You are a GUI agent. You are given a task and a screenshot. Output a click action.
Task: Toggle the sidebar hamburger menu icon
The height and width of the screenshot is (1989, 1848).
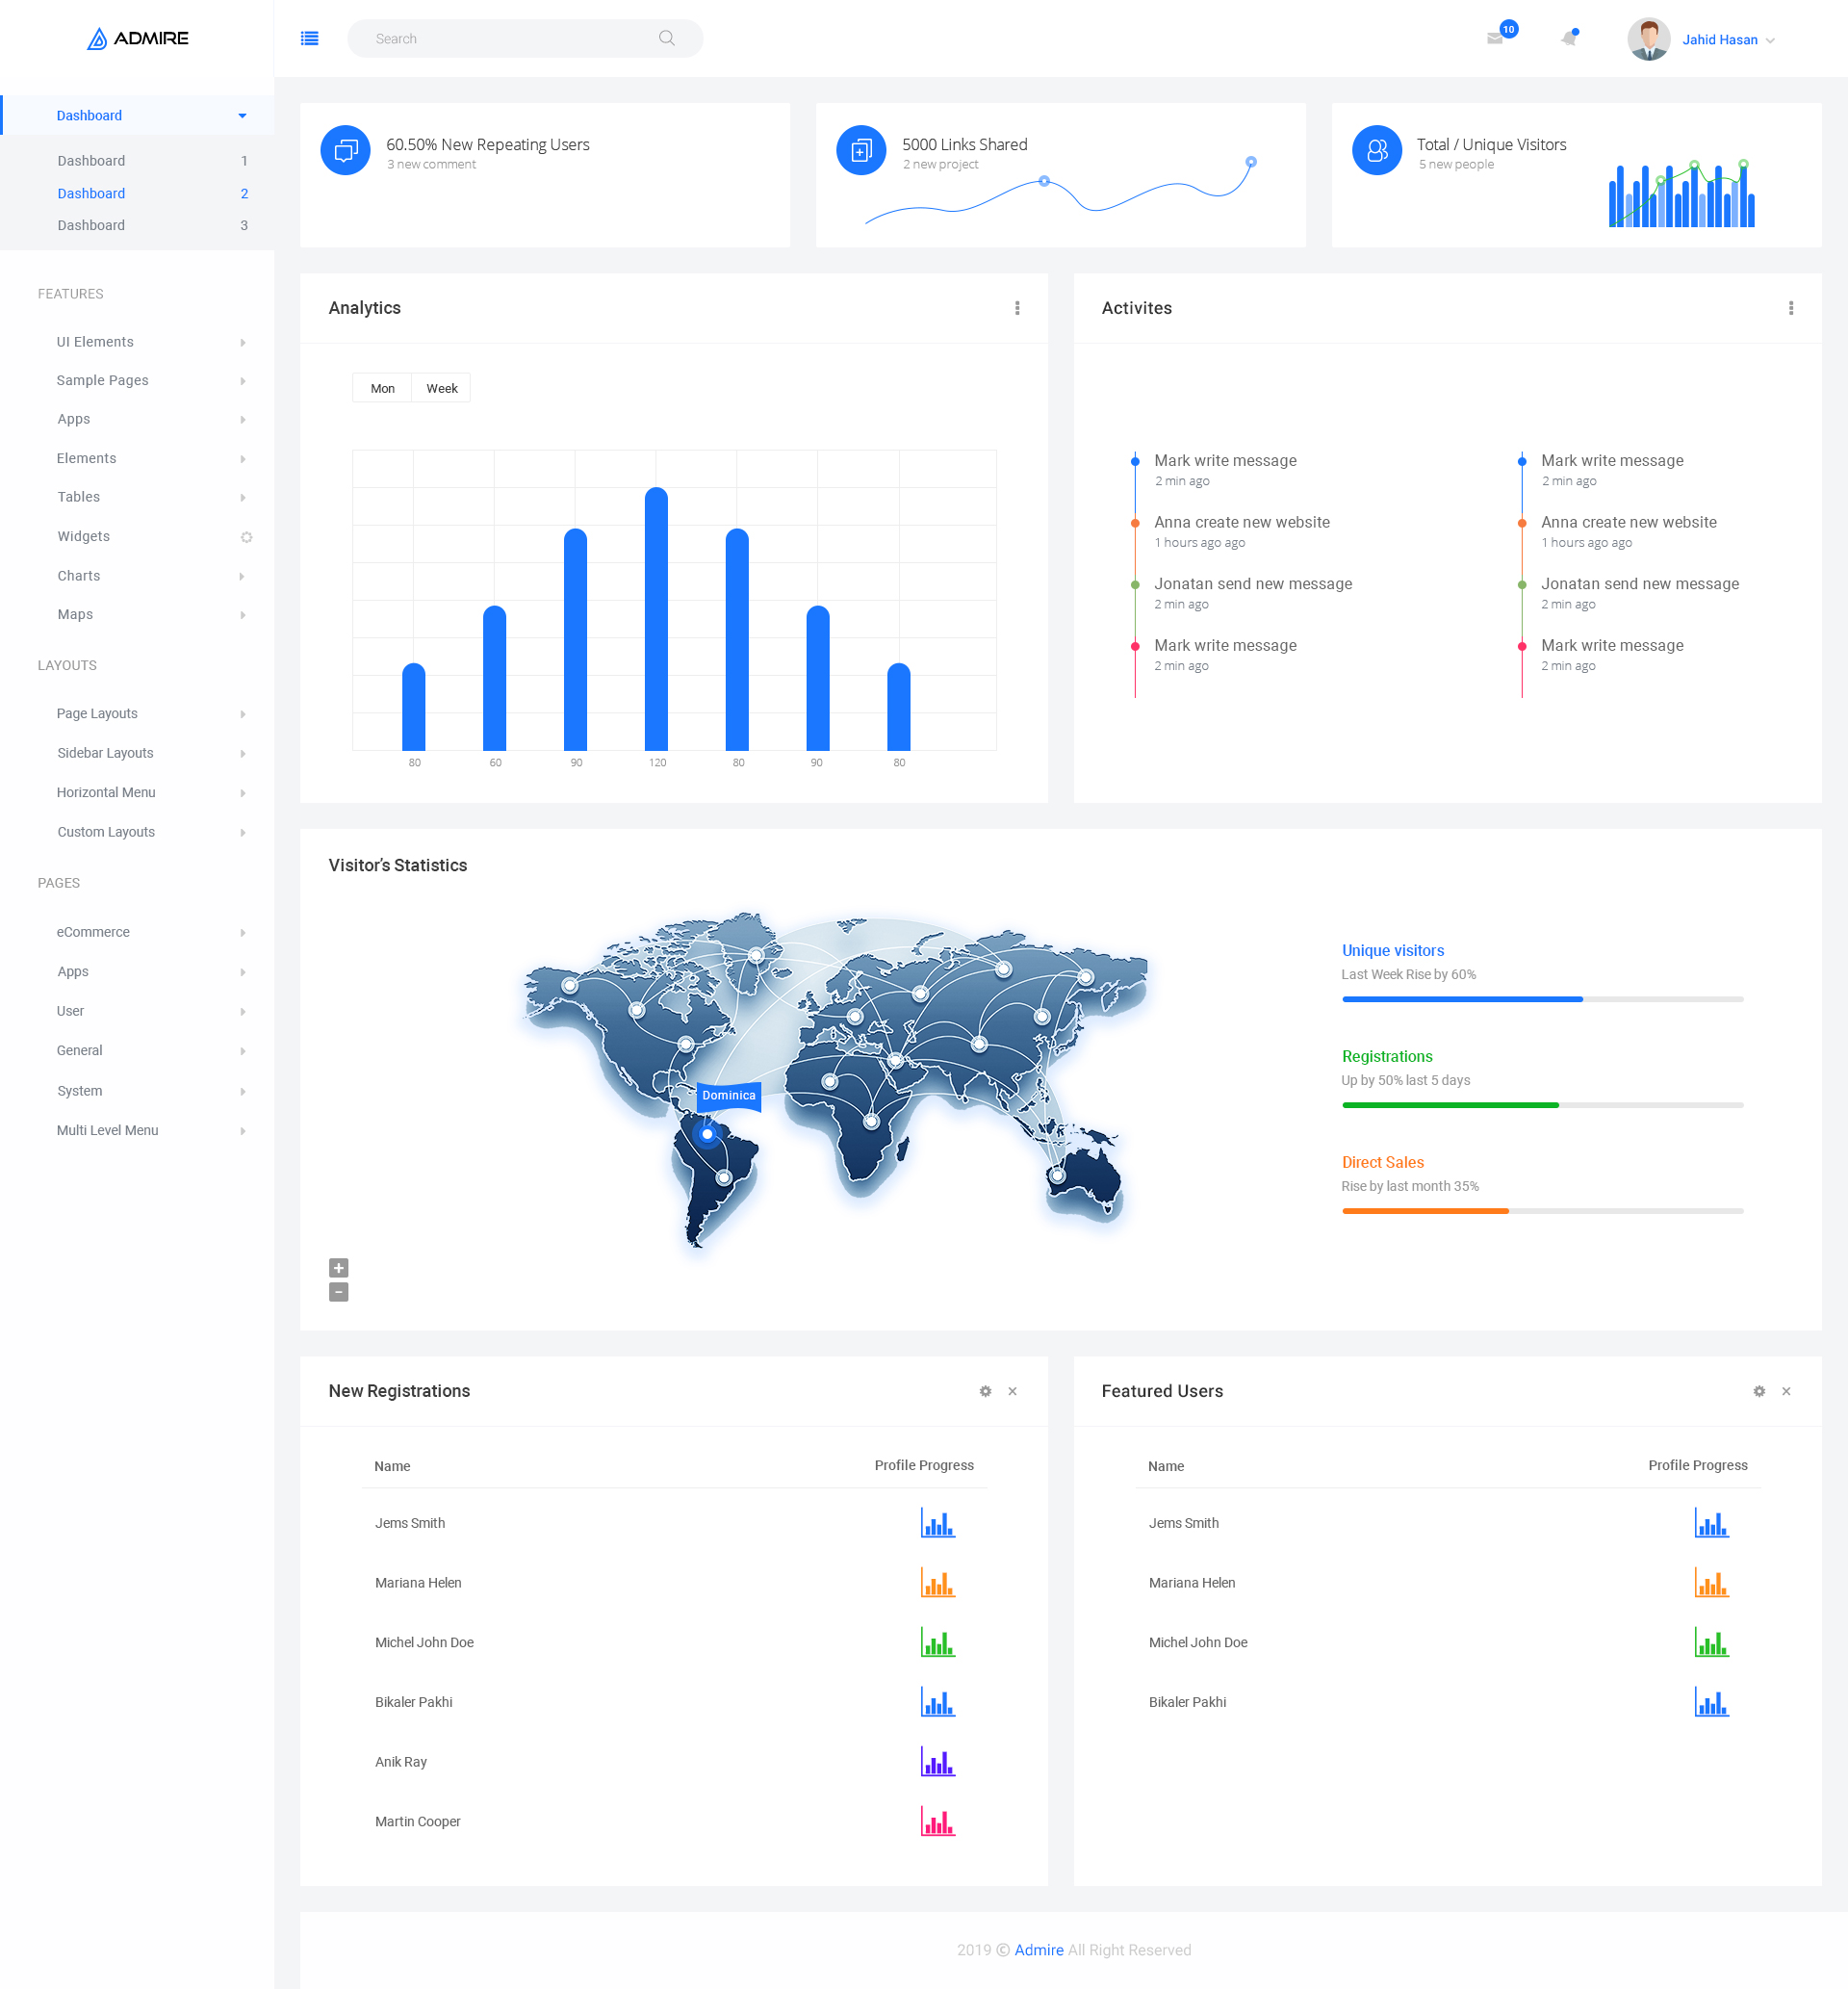[309, 38]
